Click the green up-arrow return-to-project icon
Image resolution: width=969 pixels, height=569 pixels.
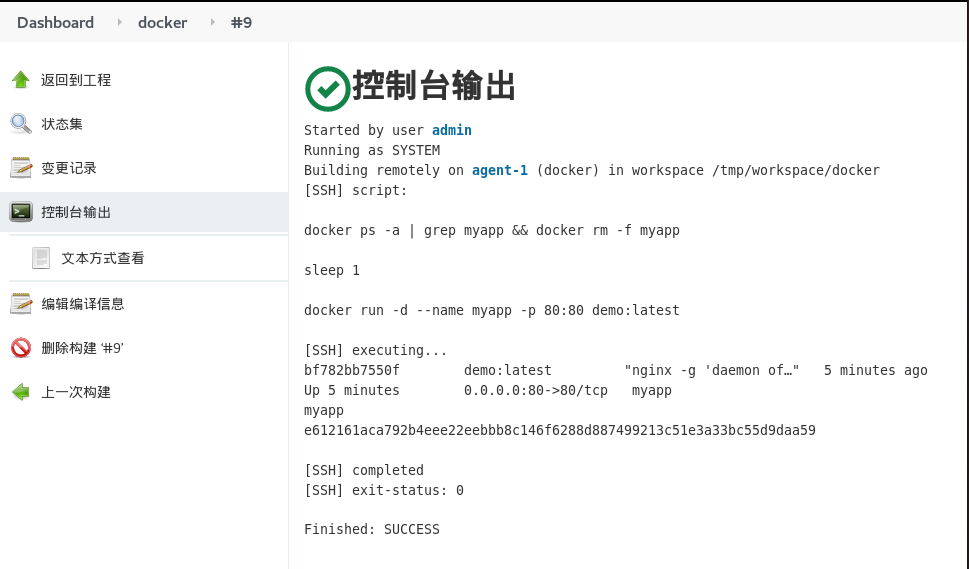(x=21, y=80)
